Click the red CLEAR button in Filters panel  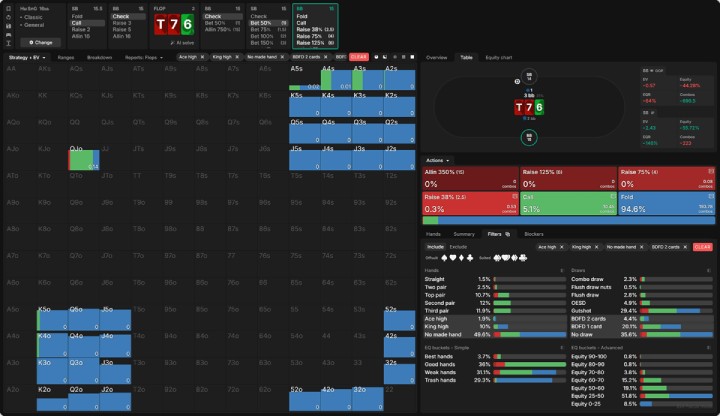pos(703,247)
